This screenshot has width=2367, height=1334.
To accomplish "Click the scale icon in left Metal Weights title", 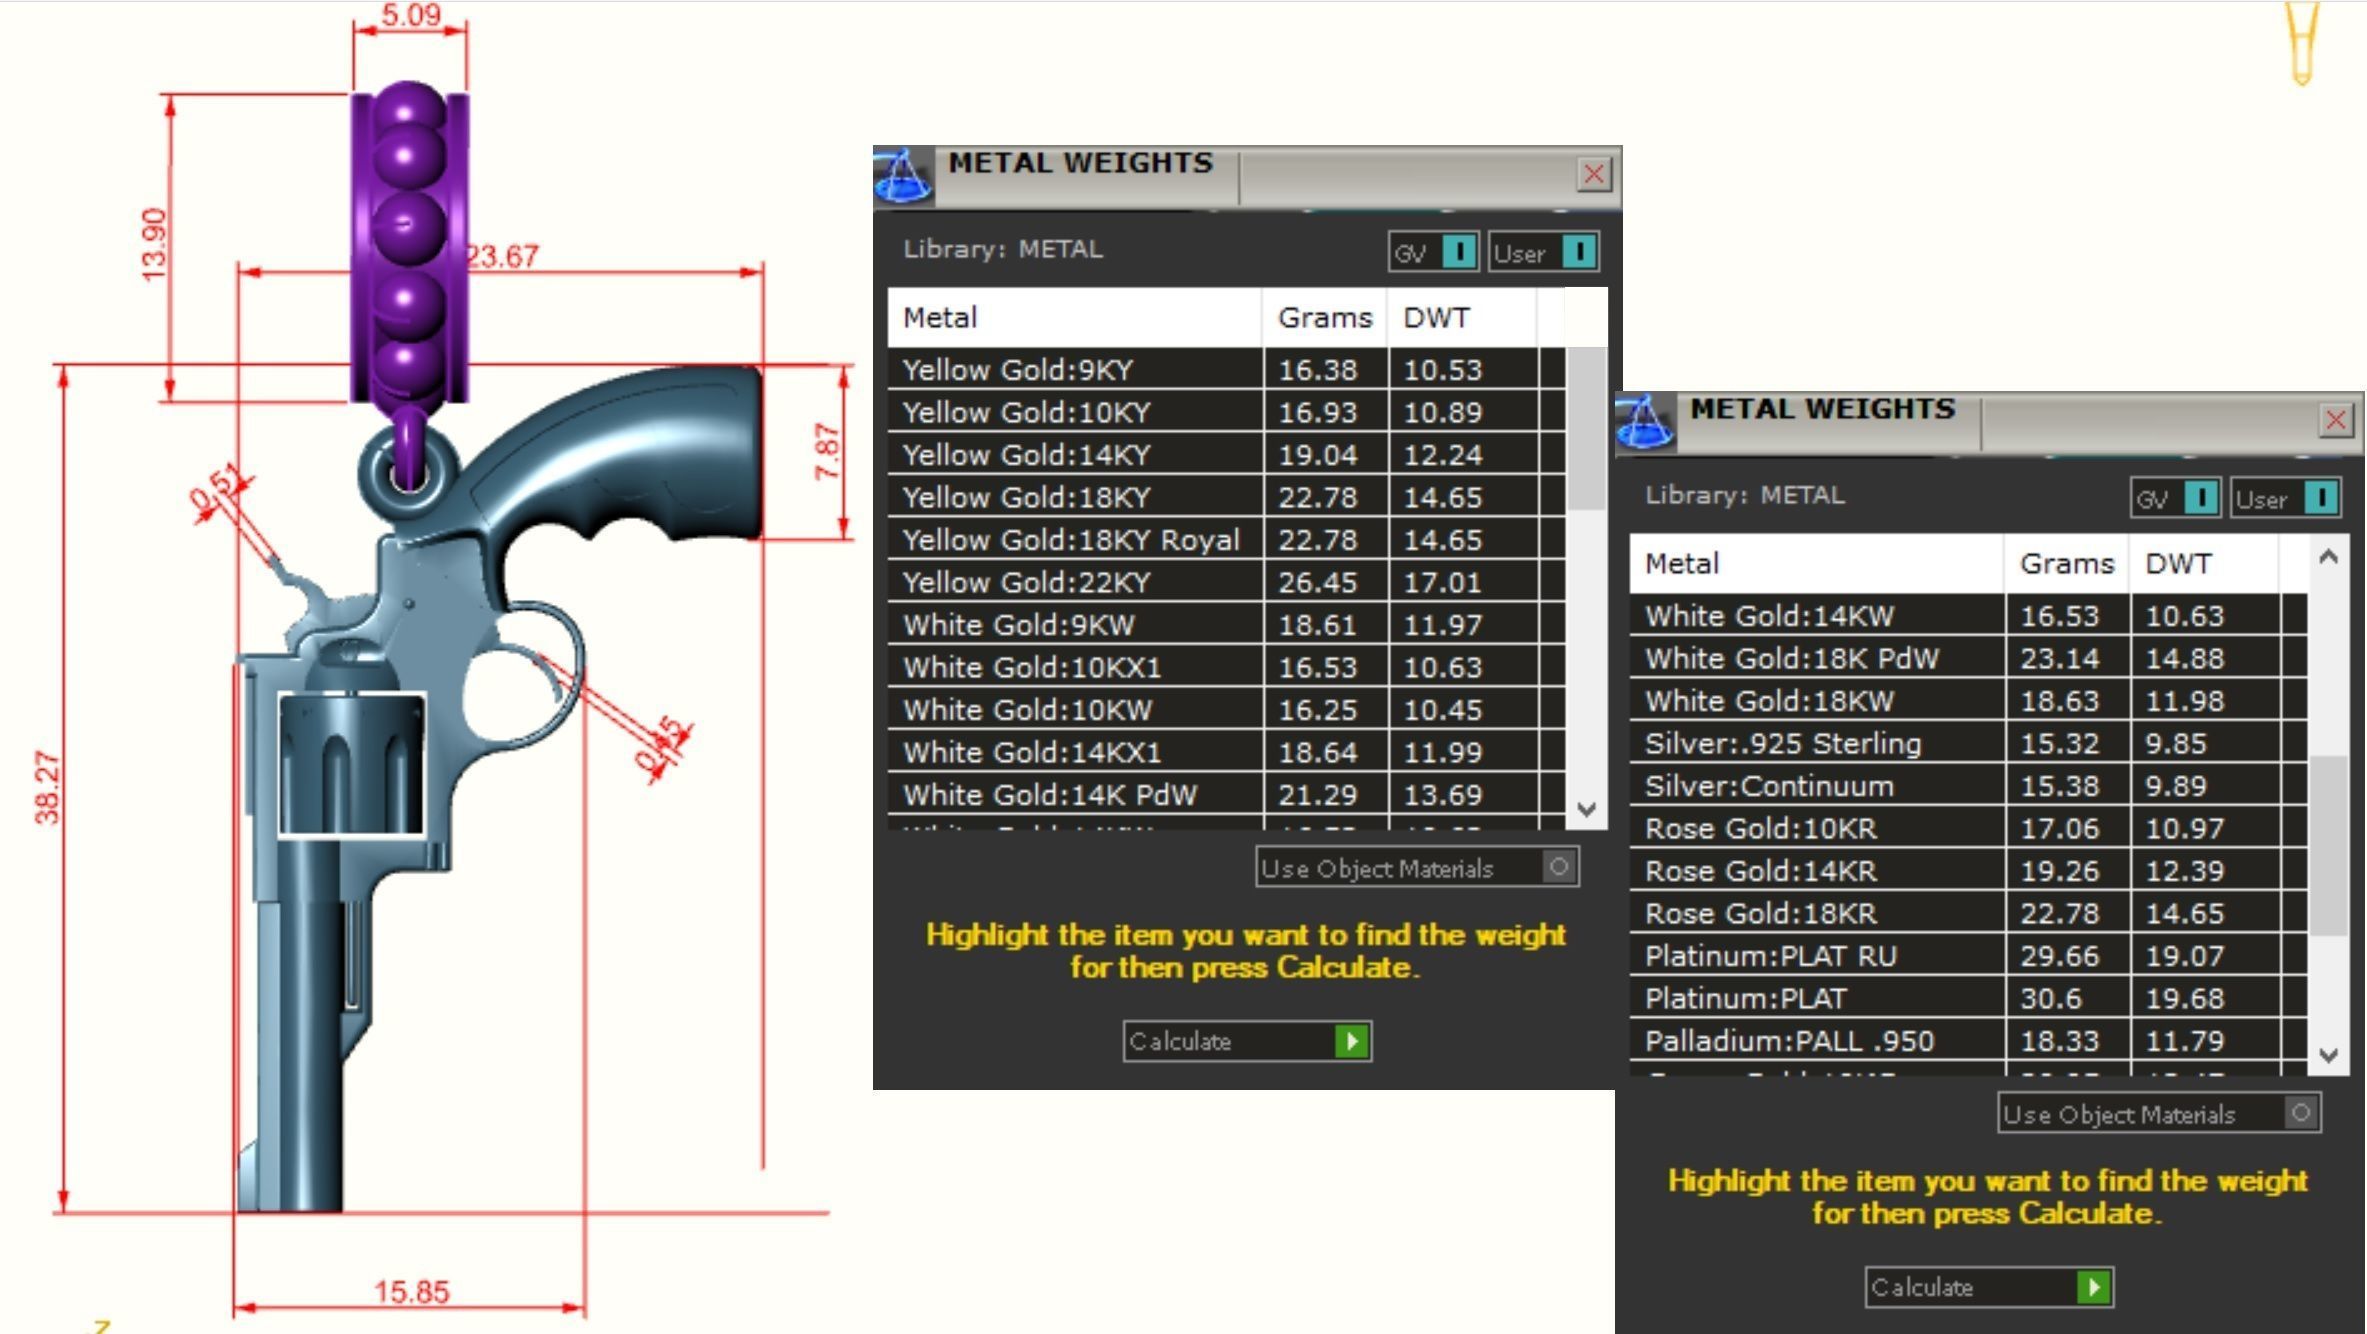I will pyautogui.click(x=903, y=176).
